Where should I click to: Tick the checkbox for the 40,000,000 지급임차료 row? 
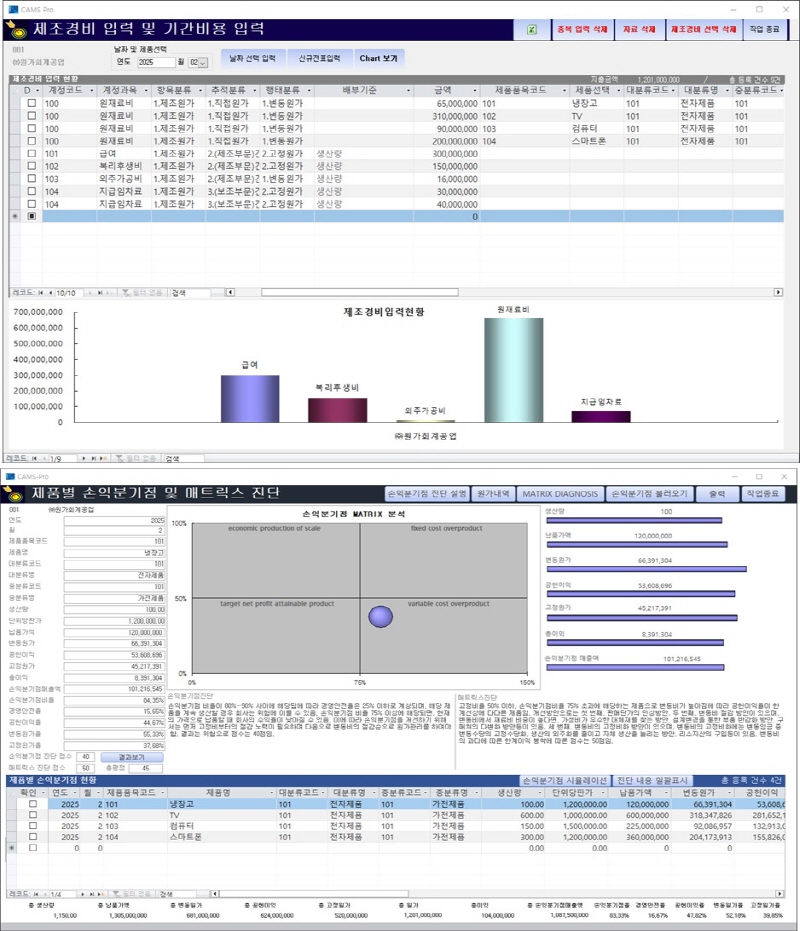coord(31,204)
